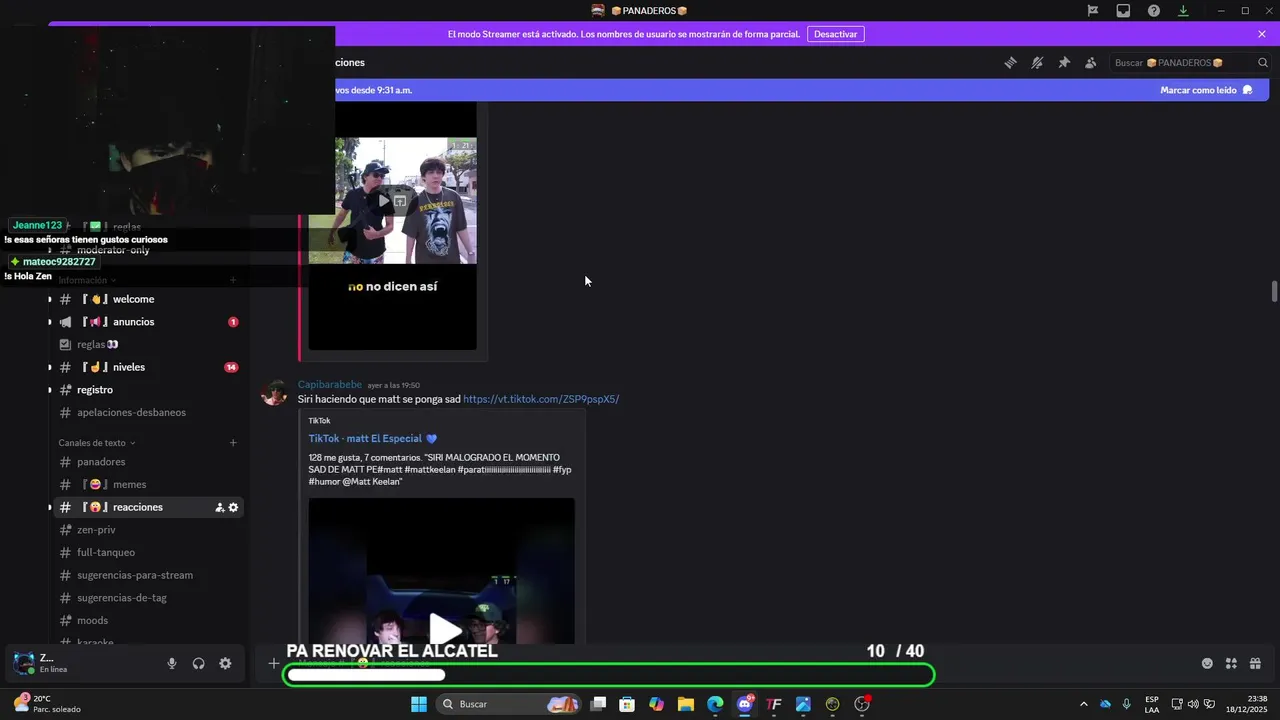Click Marcar como leído button
The width and height of the screenshot is (1280, 720).
pyautogui.click(x=1206, y=90)
